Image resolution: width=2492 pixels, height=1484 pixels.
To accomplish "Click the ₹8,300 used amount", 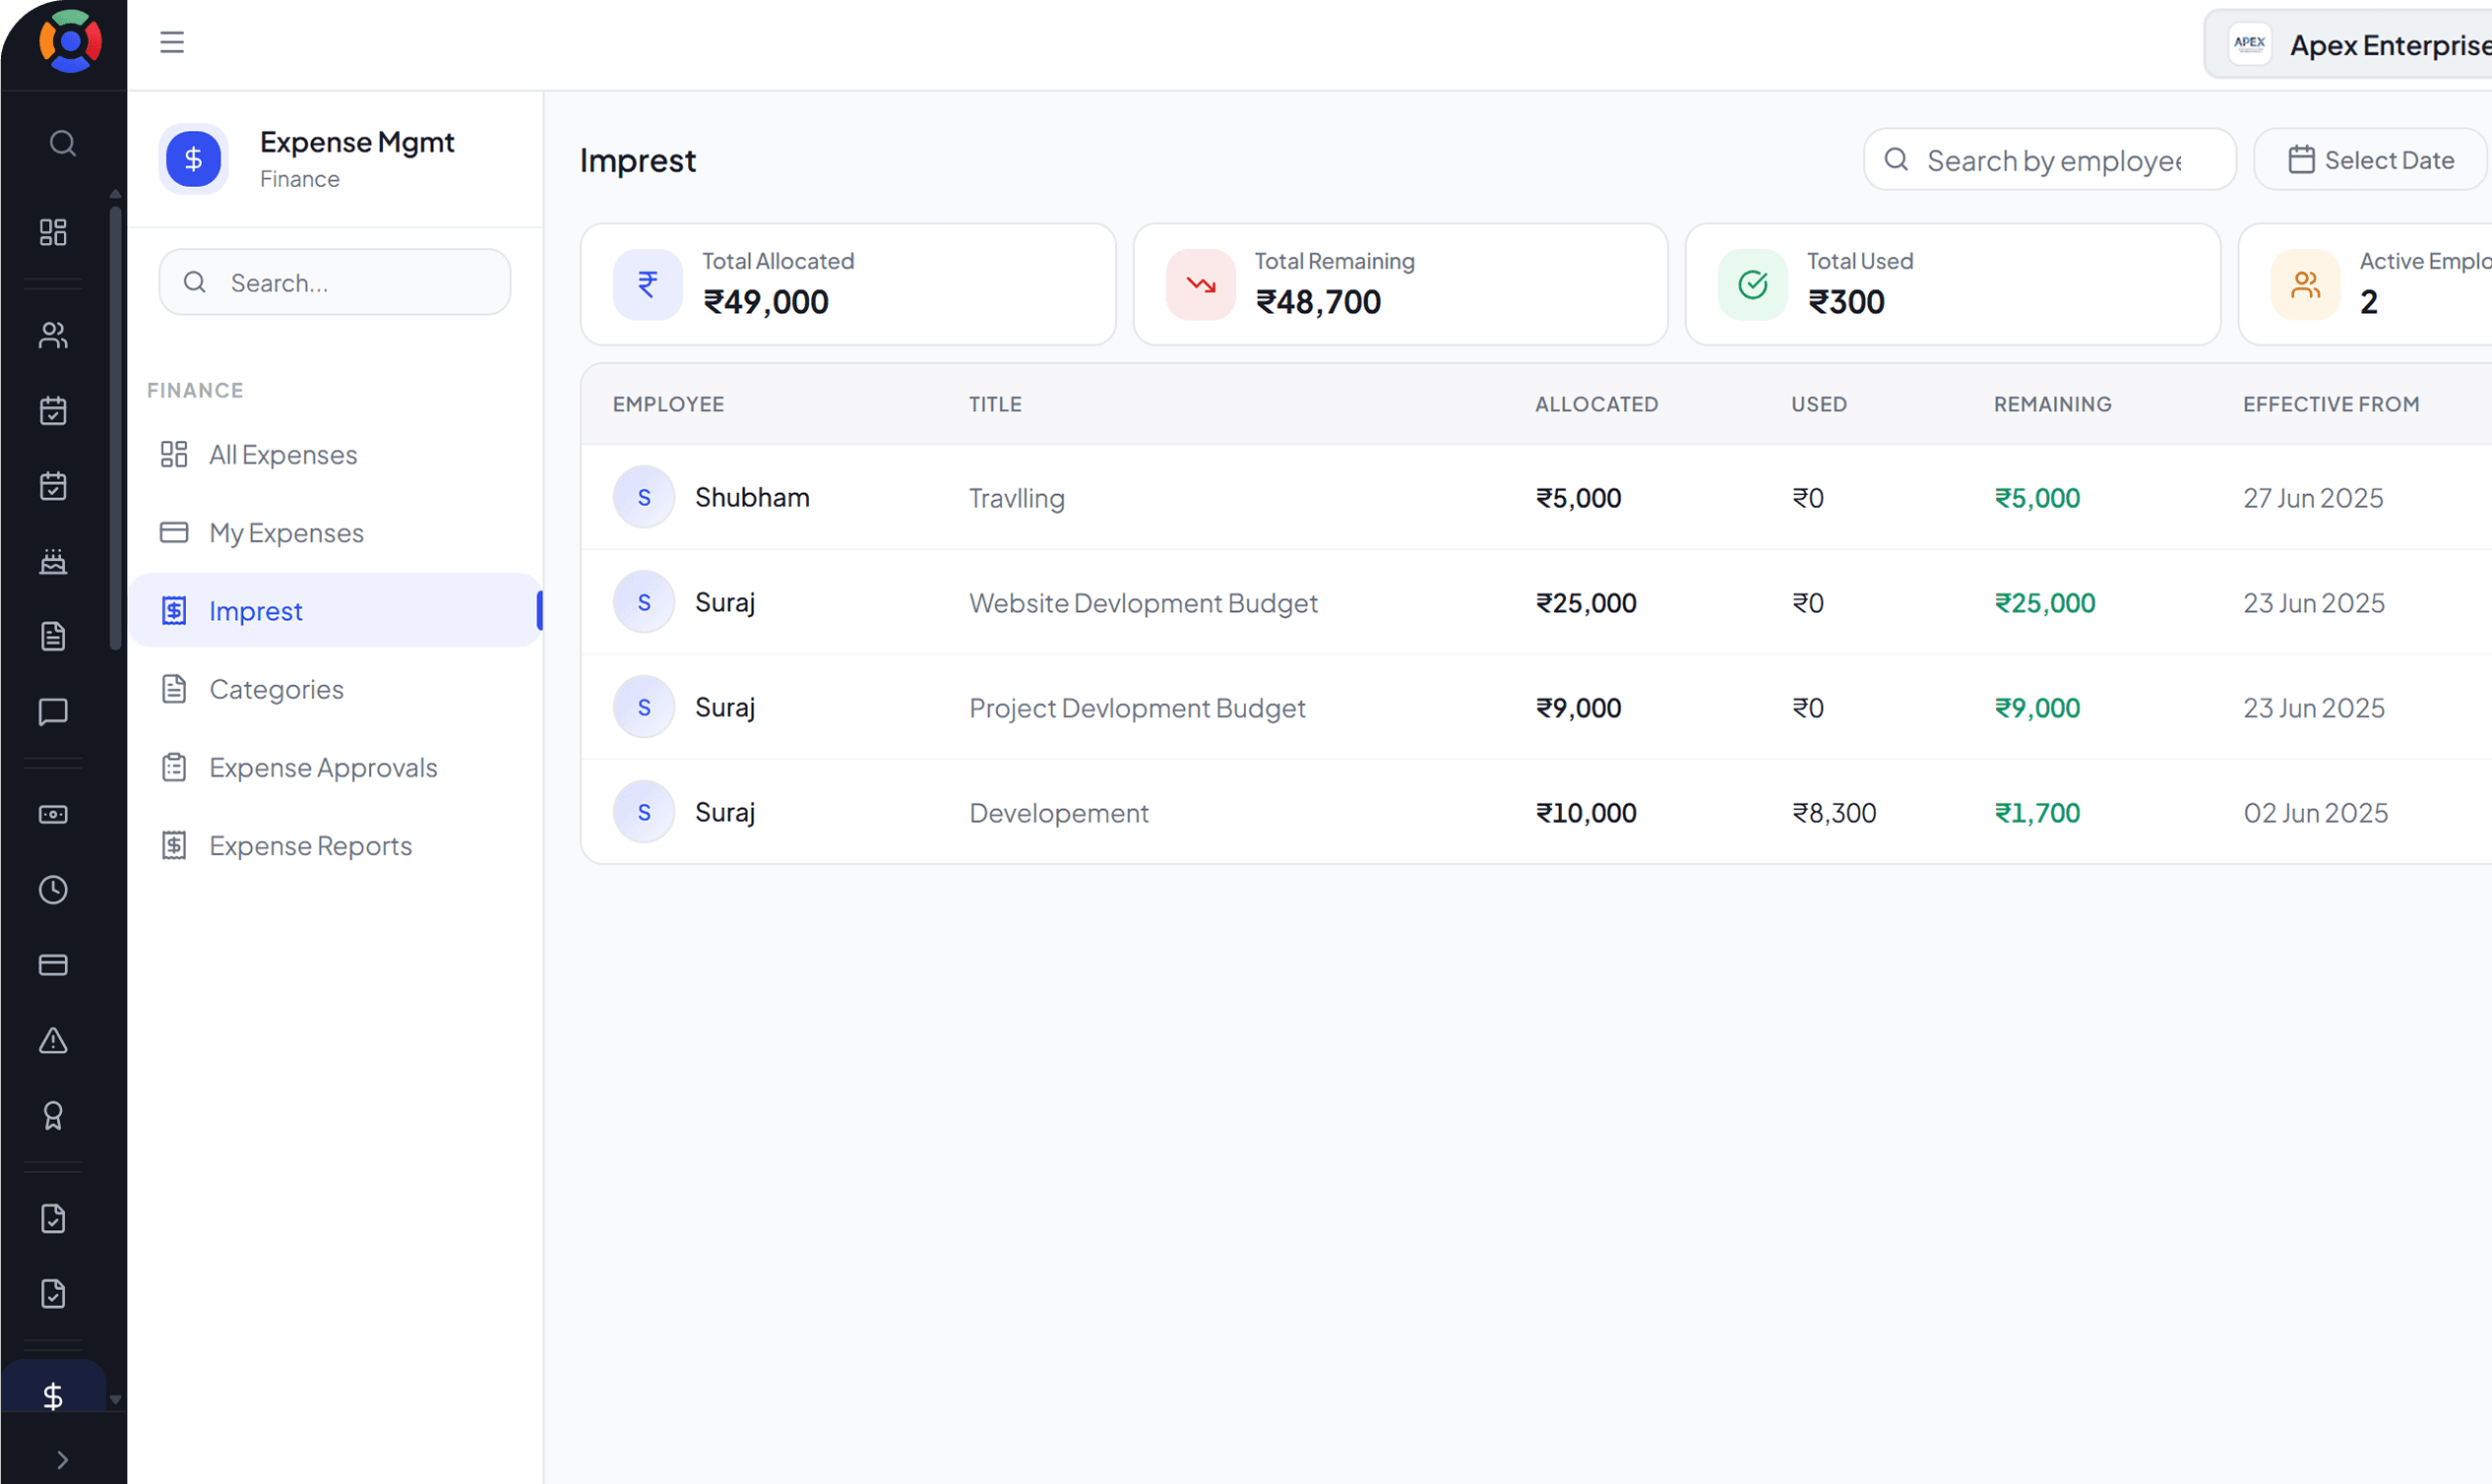I will [x=1834, y=812].
